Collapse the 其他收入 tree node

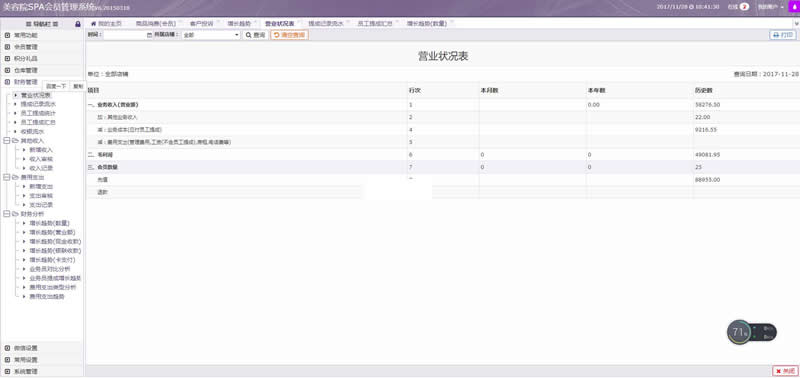tap(7, 140)
